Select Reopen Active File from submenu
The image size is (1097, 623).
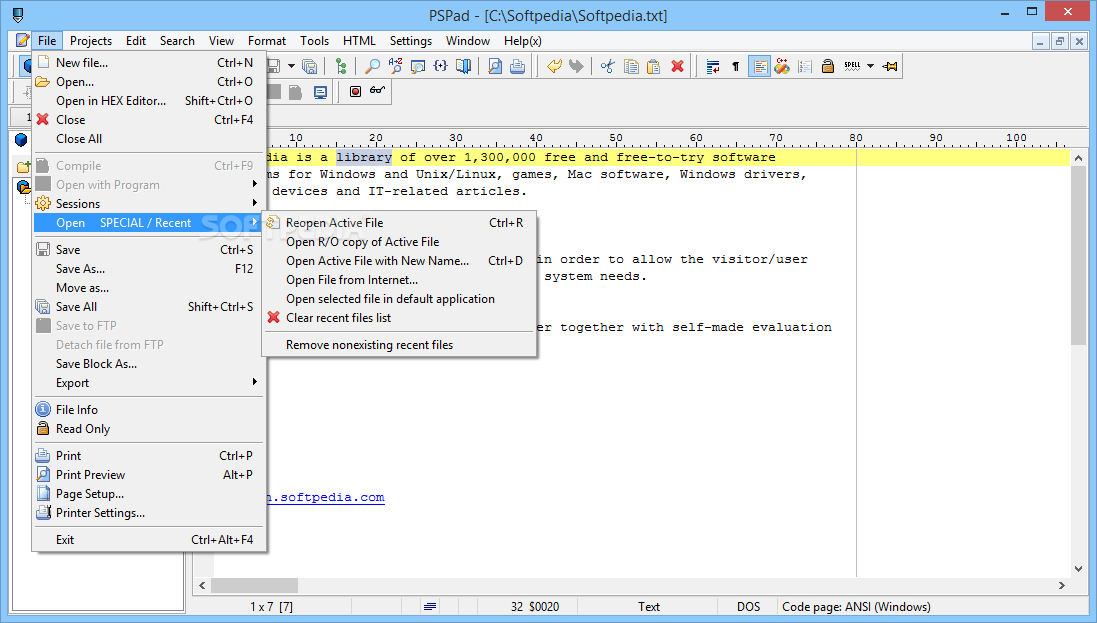[x=399, y=223]
